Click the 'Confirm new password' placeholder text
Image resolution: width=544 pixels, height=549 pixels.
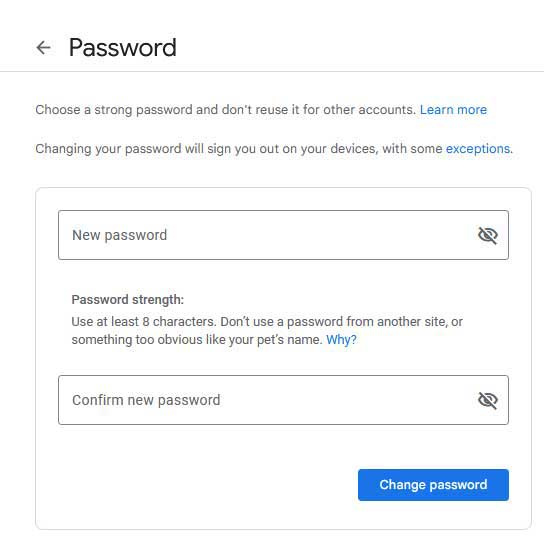point(146,401)
